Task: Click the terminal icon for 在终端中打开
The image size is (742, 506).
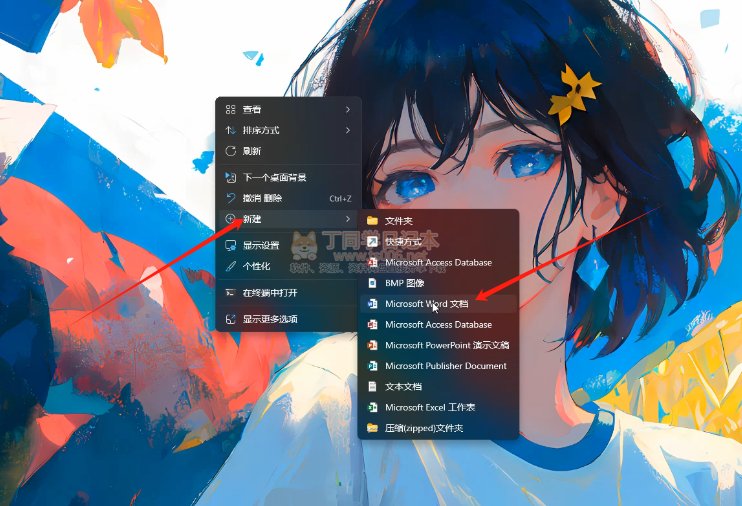Action: coord(230,293)
